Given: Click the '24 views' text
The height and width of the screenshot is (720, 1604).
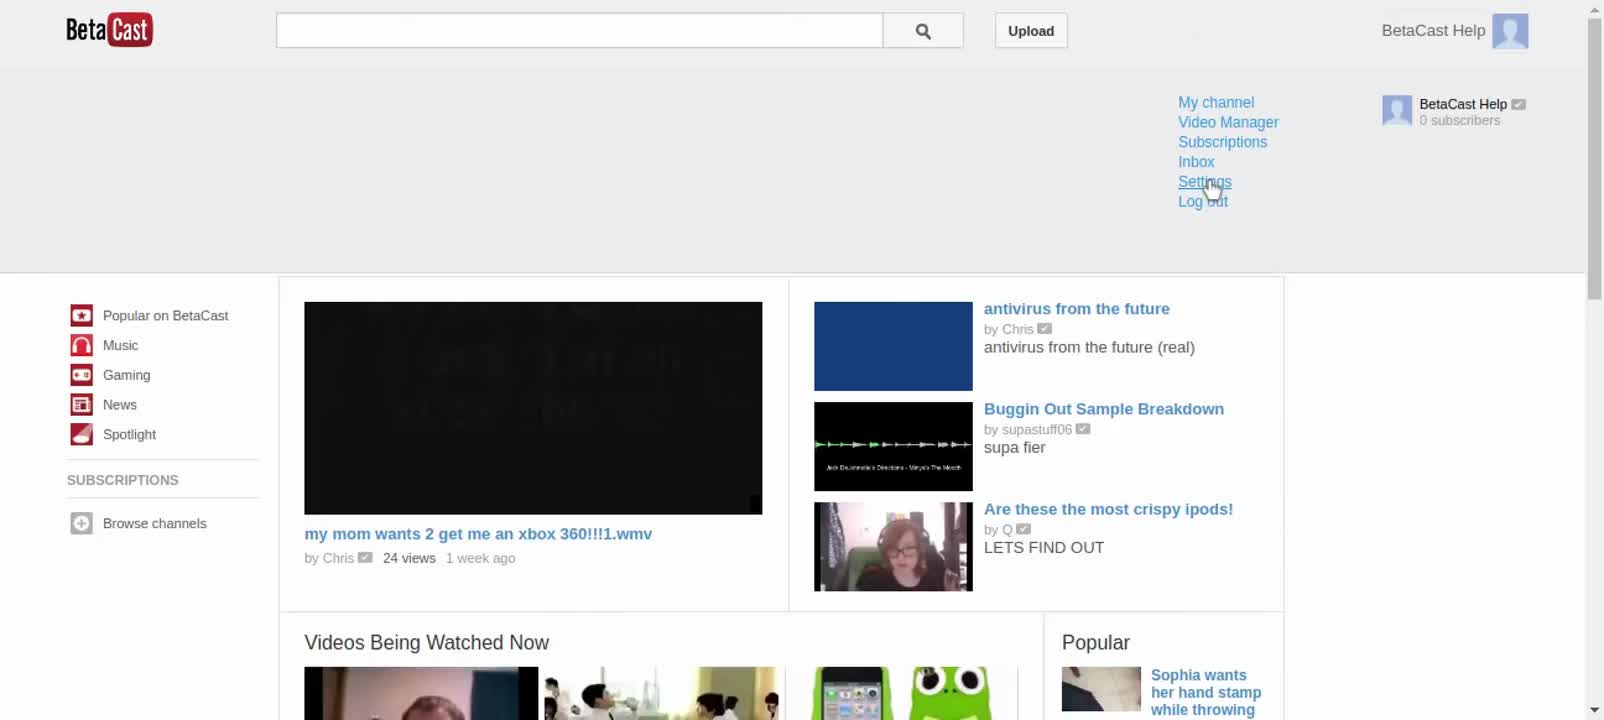Looking at the screenshot, I should pyautogui.click(x=409, y=558).
